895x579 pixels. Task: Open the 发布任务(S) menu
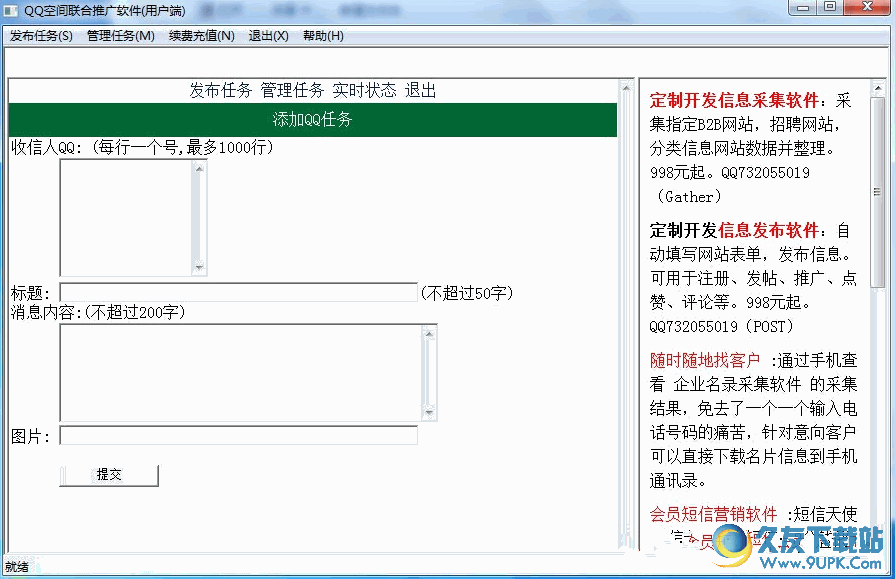(41, 36)
